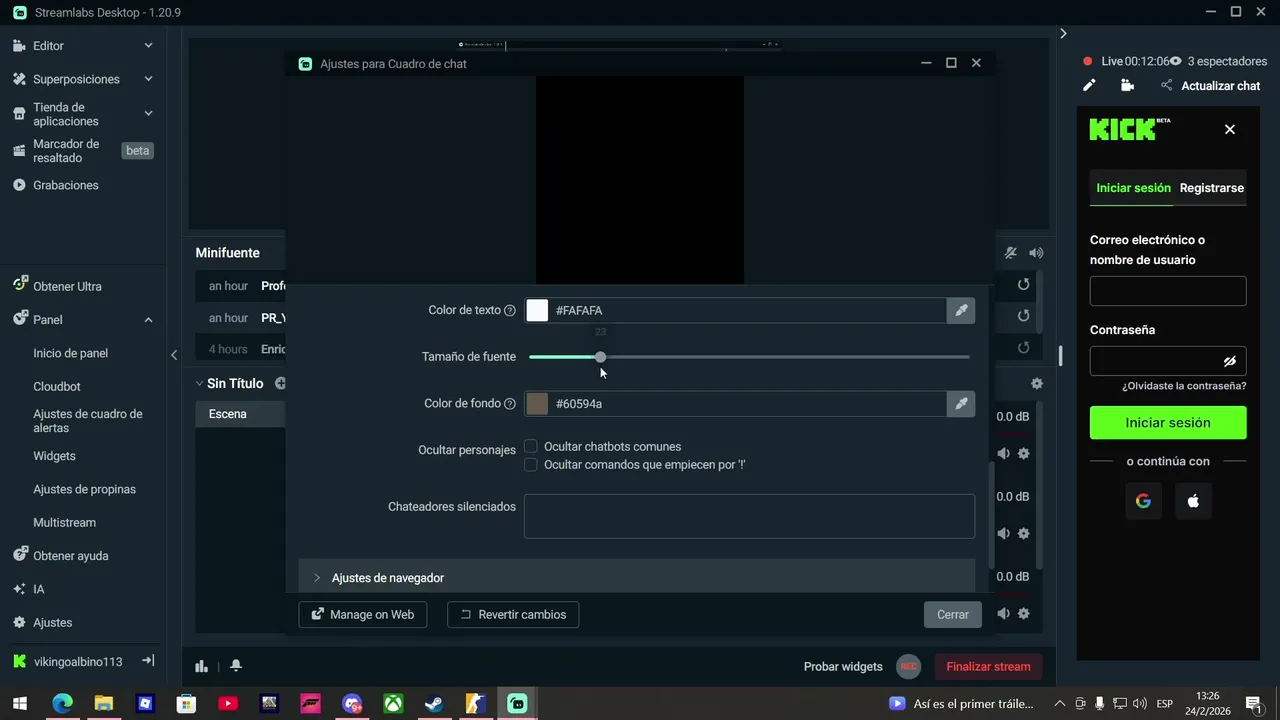Image resolution: width=1280 pixels, height=720 pixels.
Task: Select the Escena scene row
Action: pos(240,414)
